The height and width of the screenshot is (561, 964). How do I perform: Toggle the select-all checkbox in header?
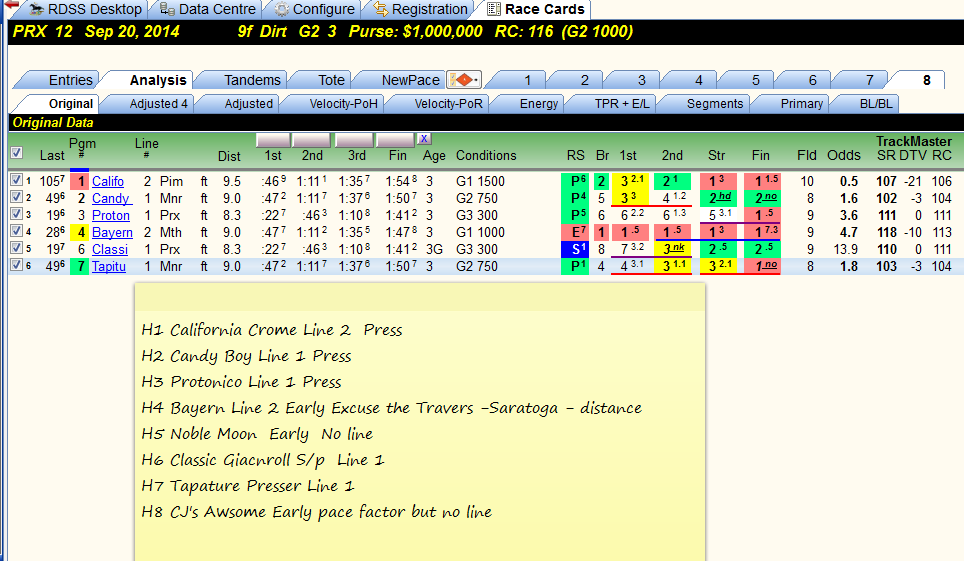(17, 153)
